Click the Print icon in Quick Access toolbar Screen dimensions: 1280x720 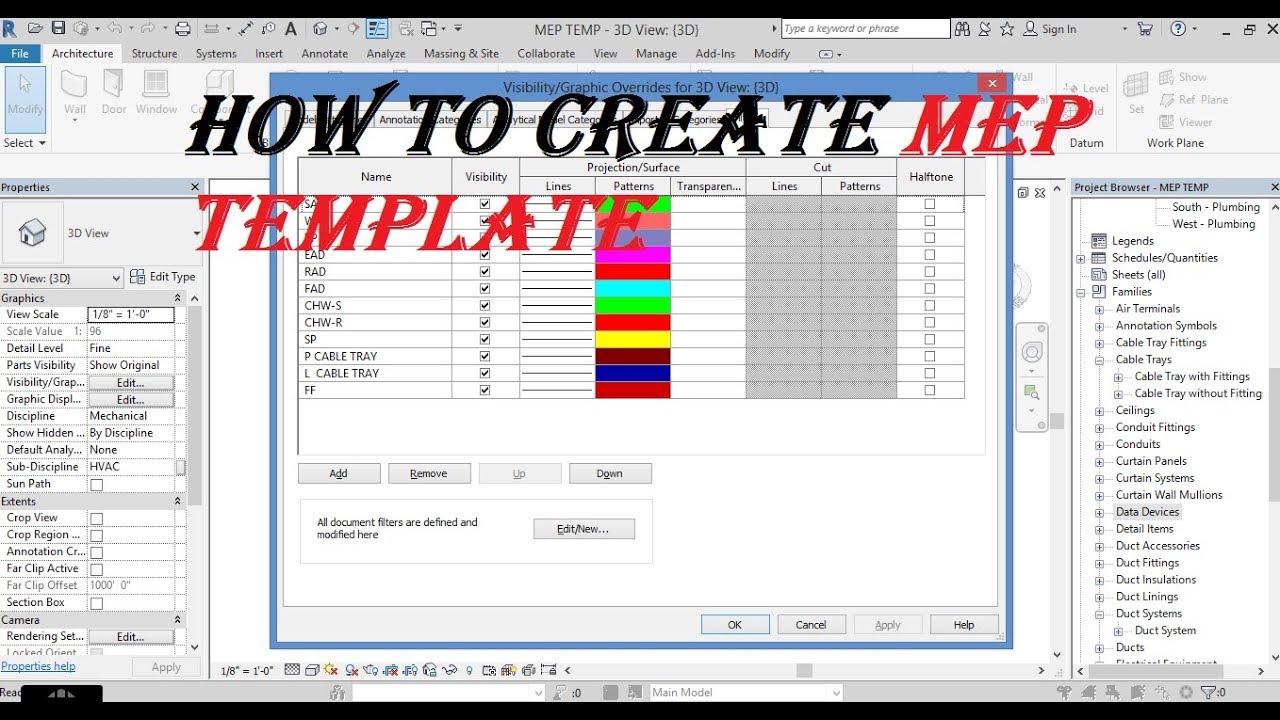[x=182, y=28]
